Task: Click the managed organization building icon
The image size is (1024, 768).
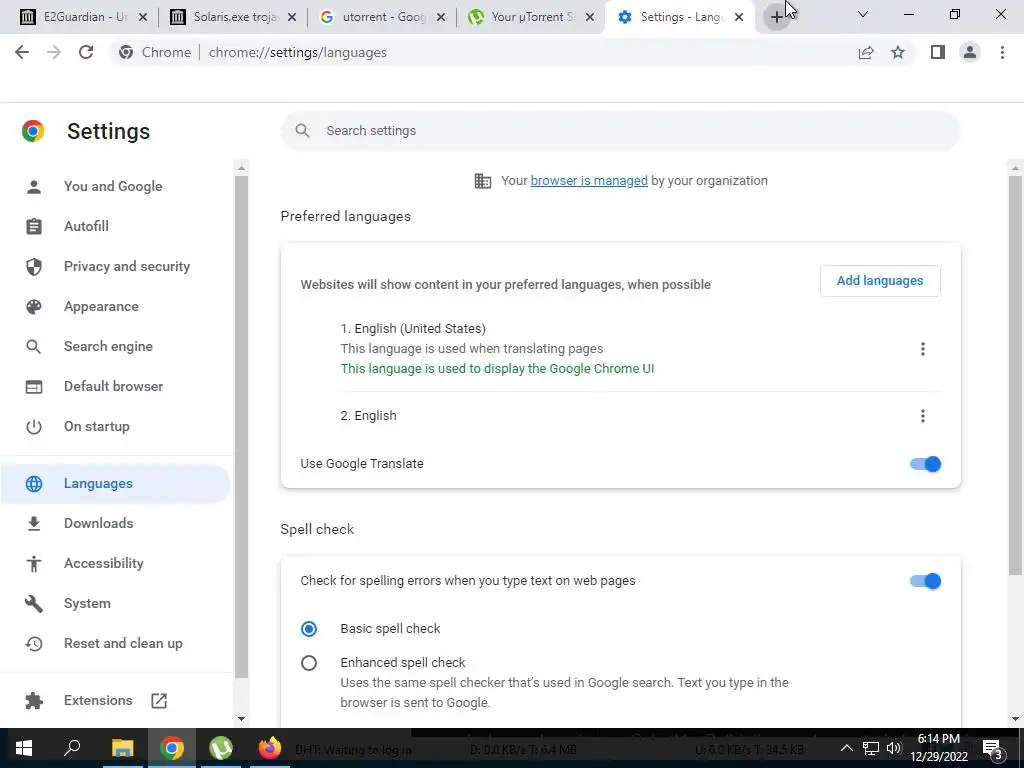Action: point(483,181)
